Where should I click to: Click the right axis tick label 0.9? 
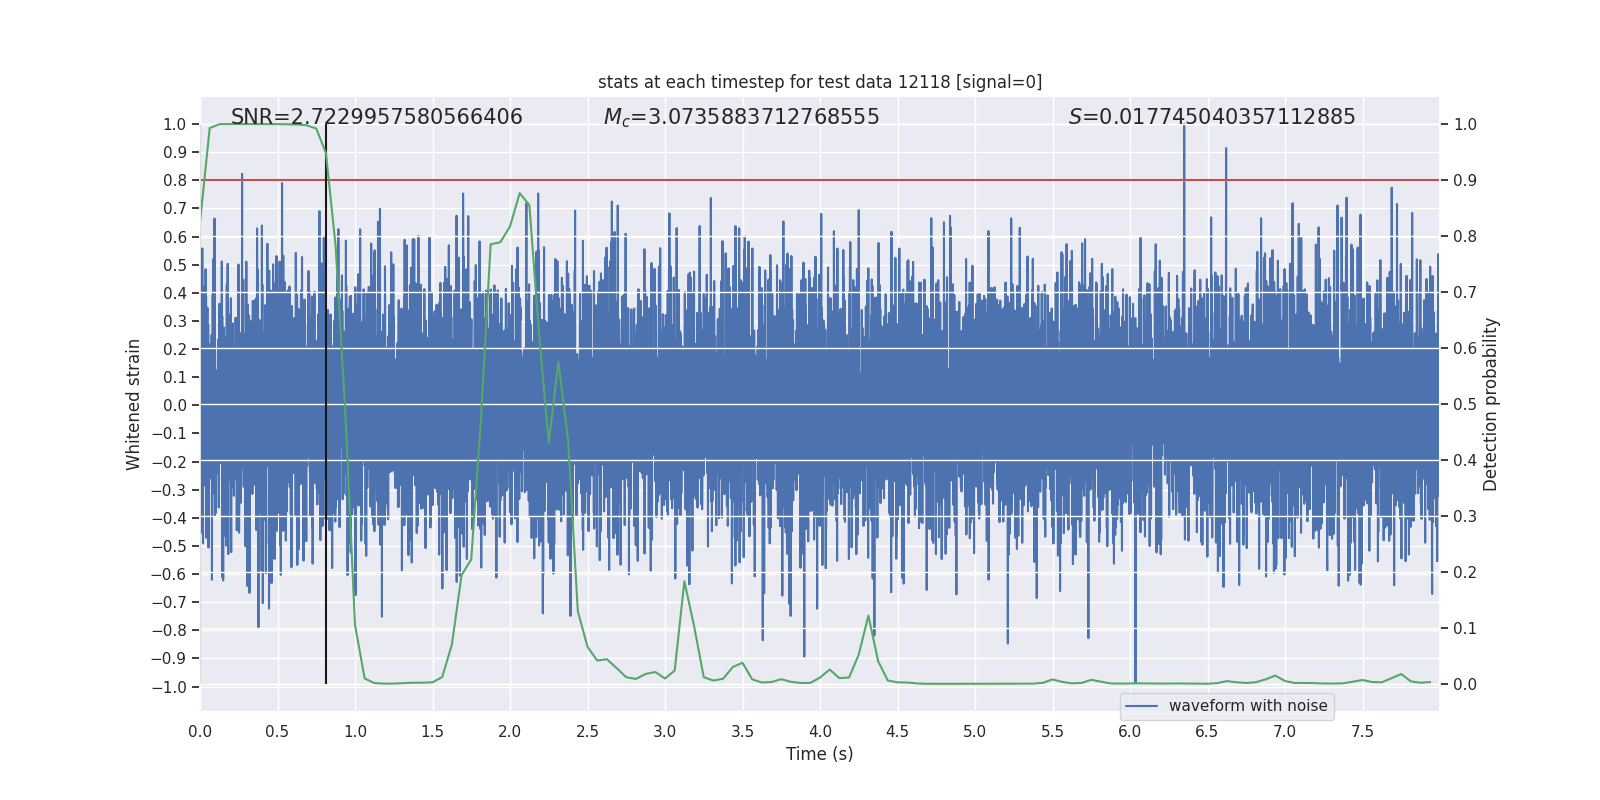[1465, 181]
